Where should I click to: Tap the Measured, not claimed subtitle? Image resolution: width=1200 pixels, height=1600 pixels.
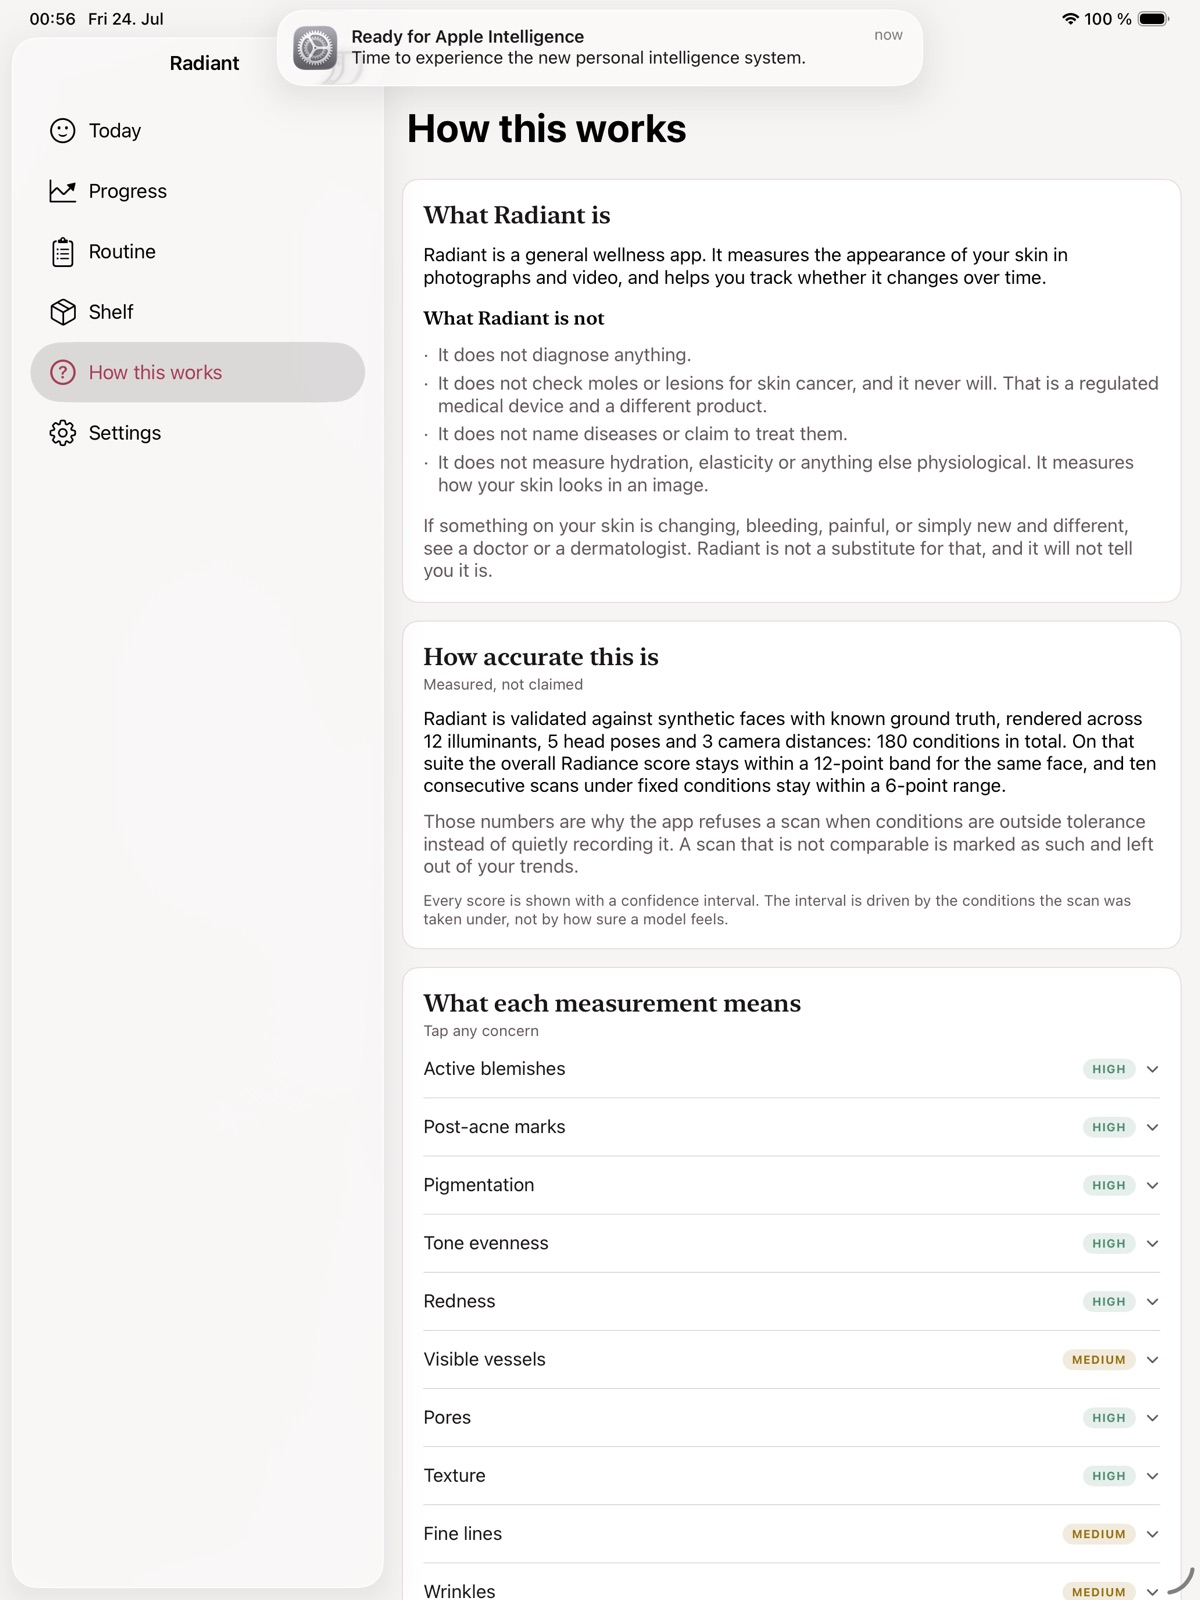point(503,685)
